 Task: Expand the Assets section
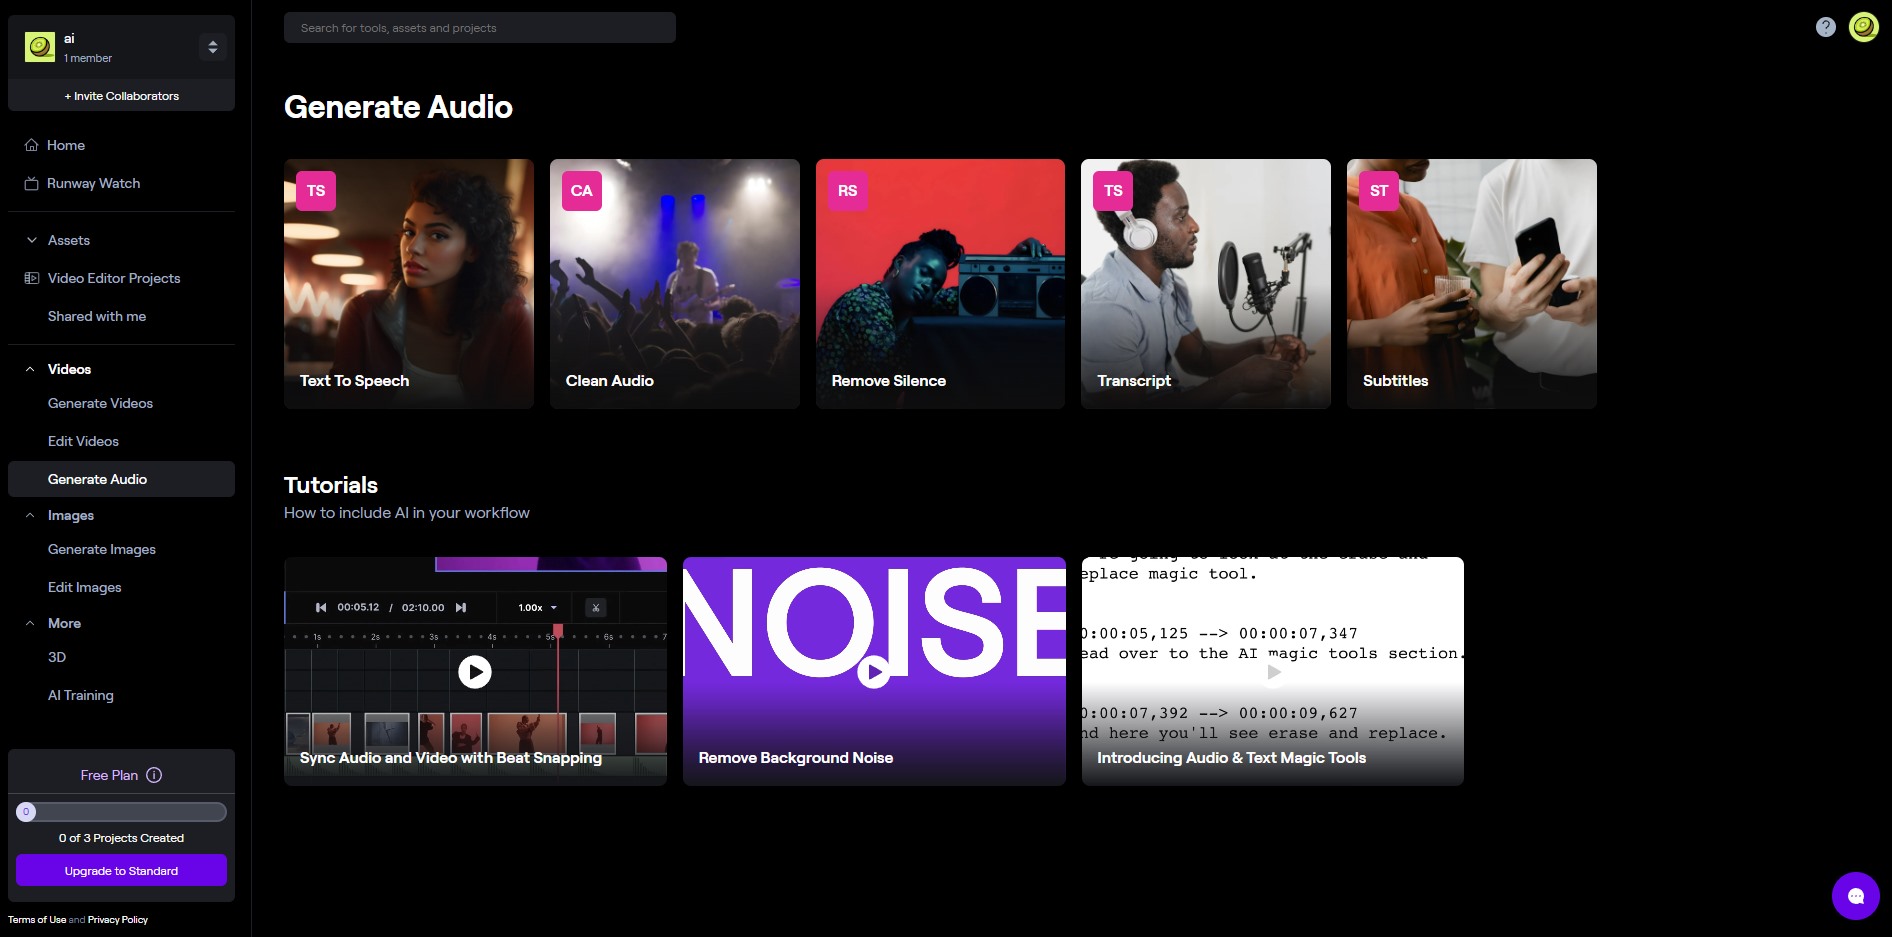[32, 240]
